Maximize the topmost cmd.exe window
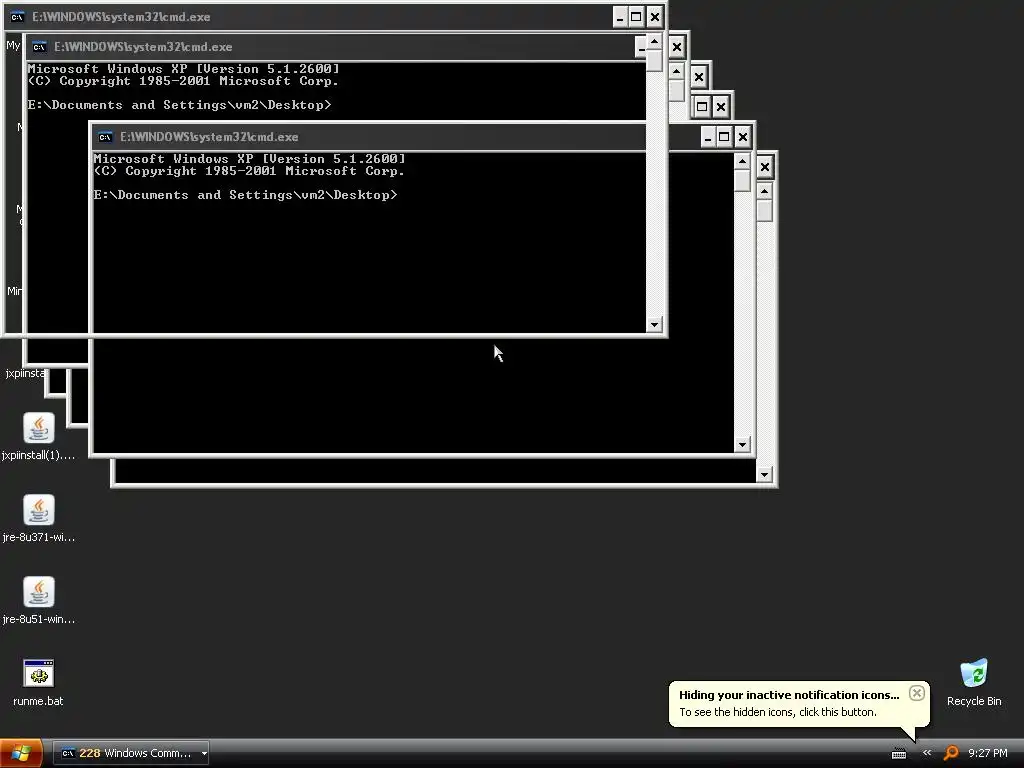The width and height of the screenshot is (1024, 768). (636, 17)
